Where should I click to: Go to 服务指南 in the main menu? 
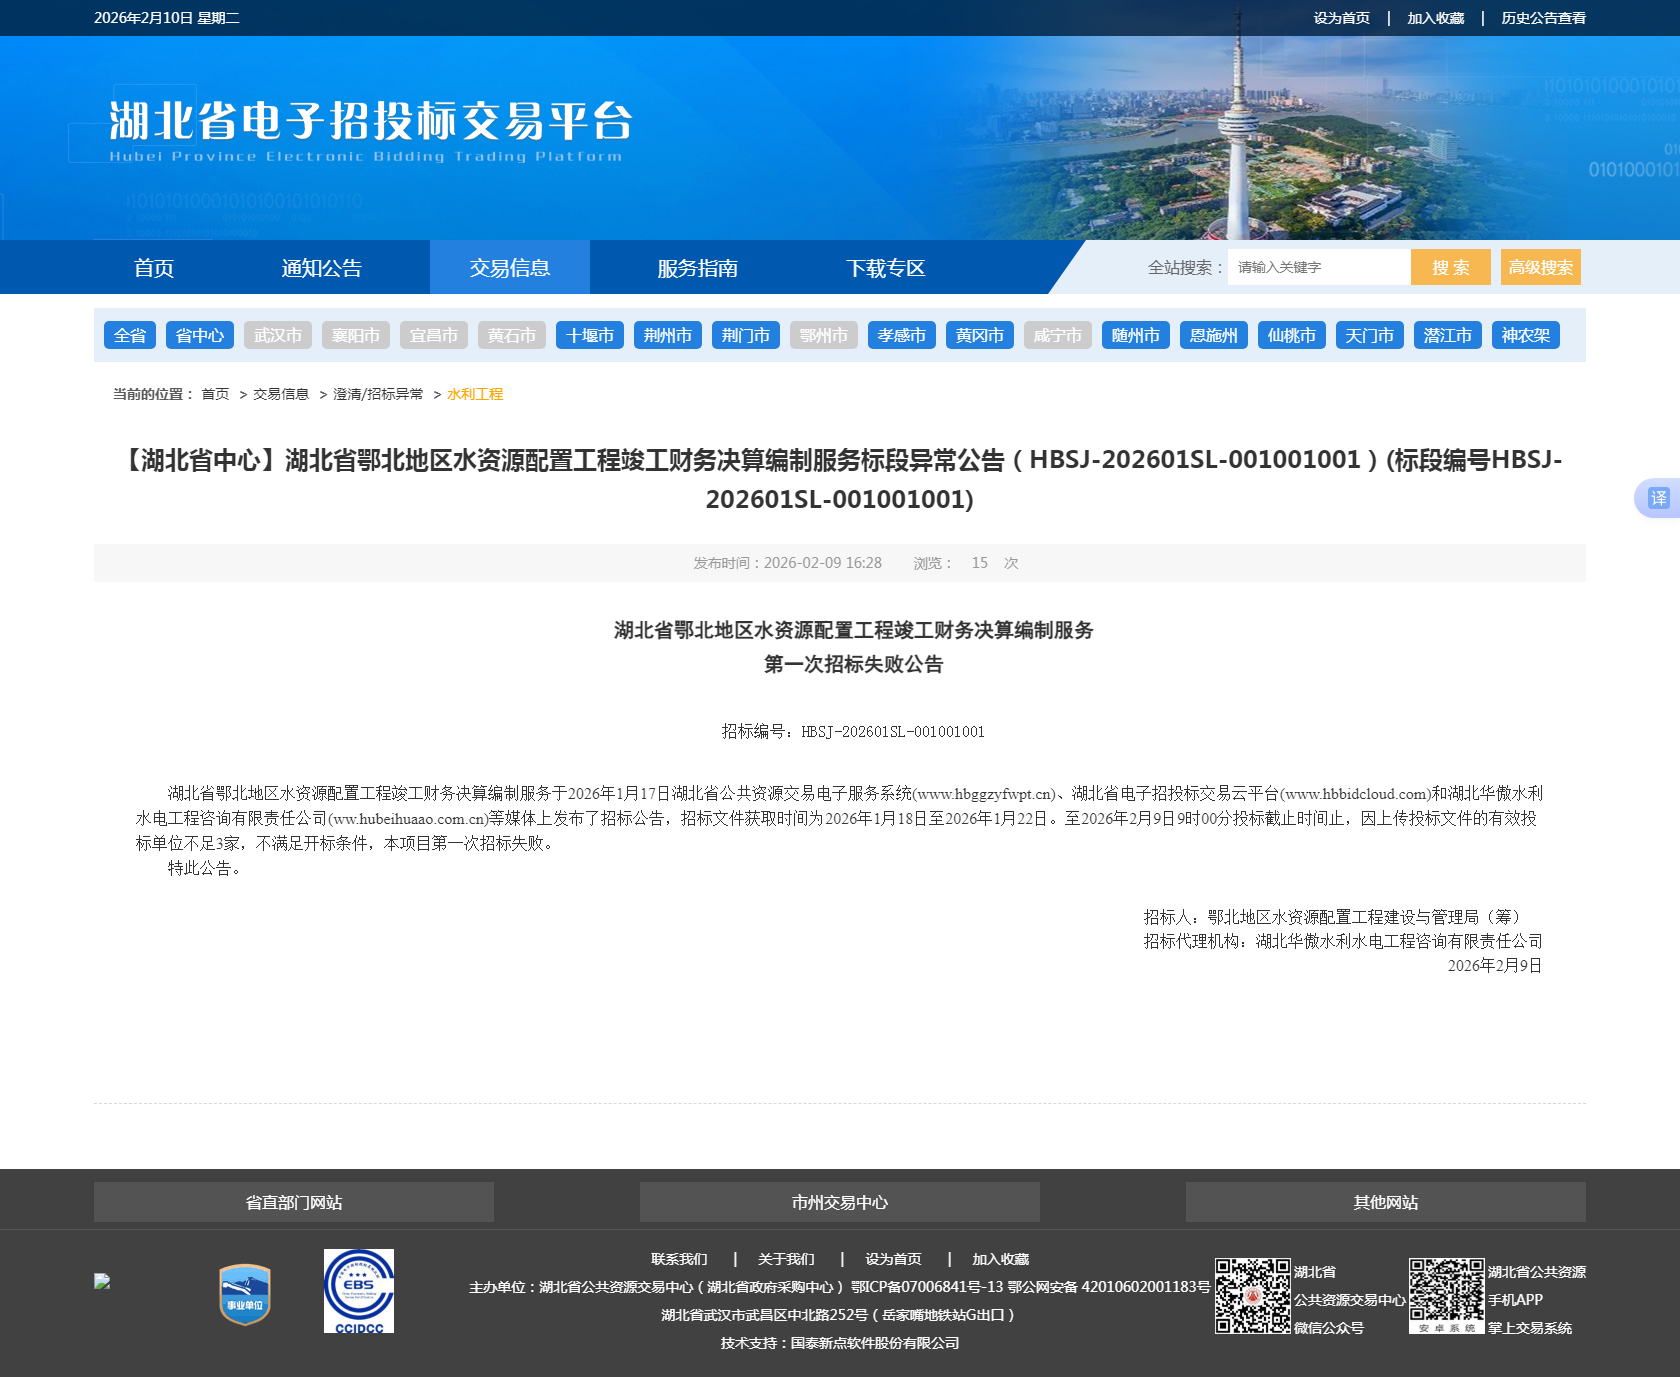(x=697, y=268)
